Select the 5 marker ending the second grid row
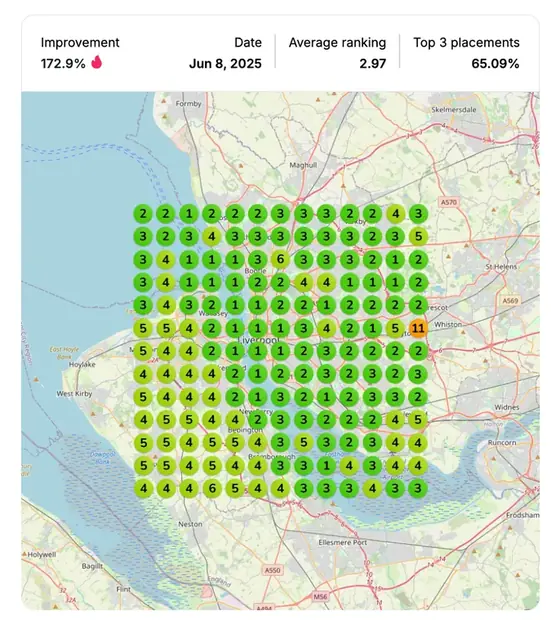The image size is (551, 620). pos(418,236)
